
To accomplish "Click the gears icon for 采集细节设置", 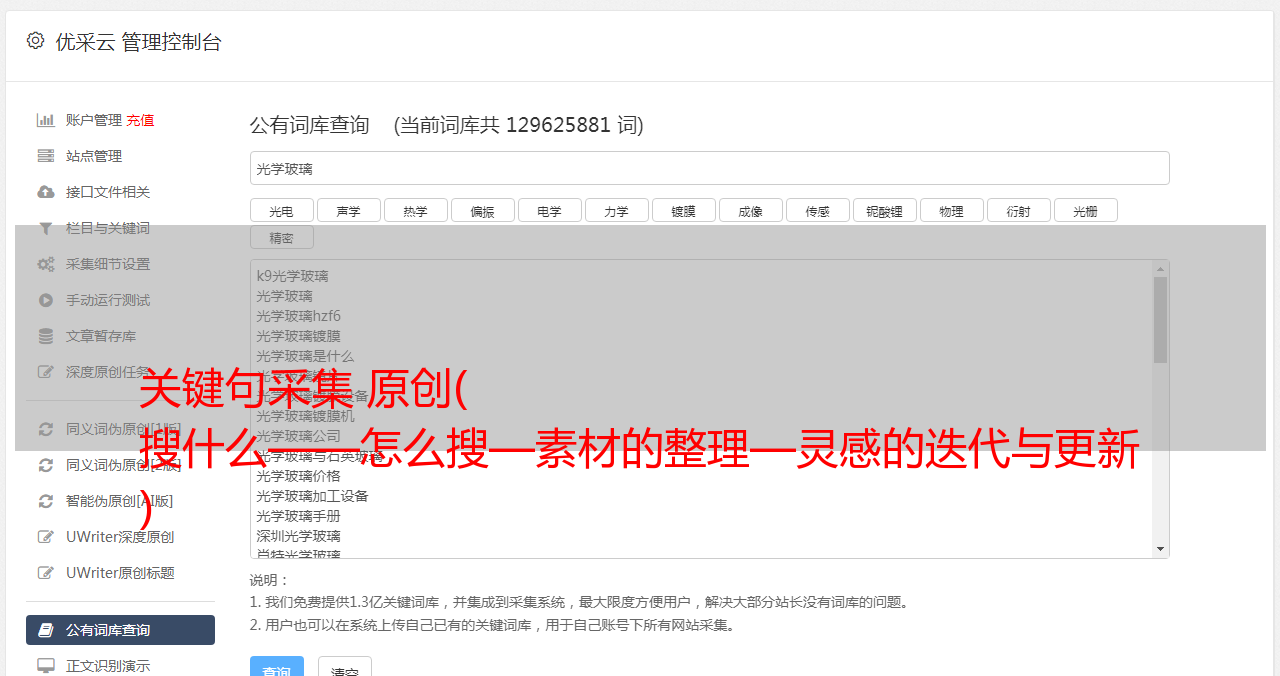I will click(46, 264).
